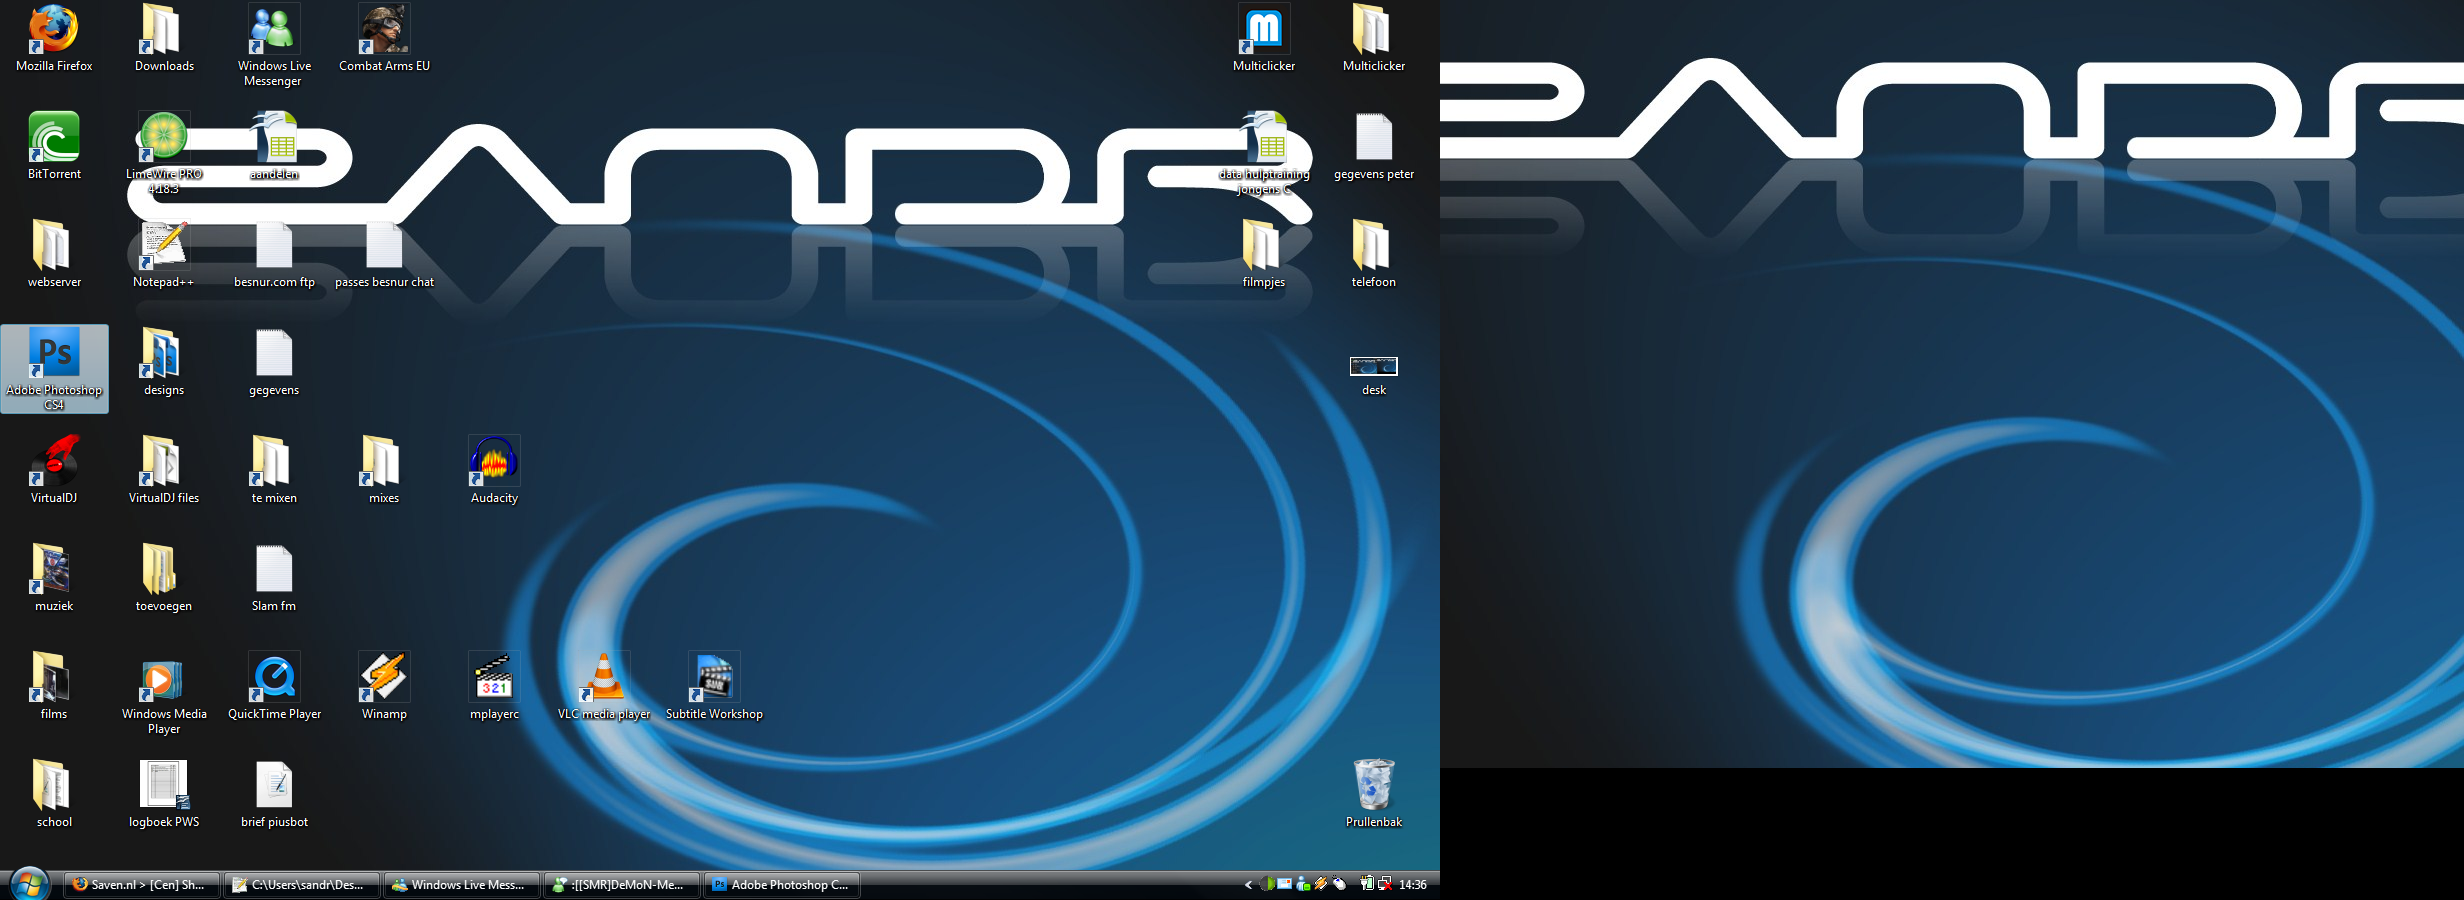Switch to the Adobe Photoshop taskbar button
This screenshot has width=2464, height=900.
pyautogui.click(x=781, y=885)
